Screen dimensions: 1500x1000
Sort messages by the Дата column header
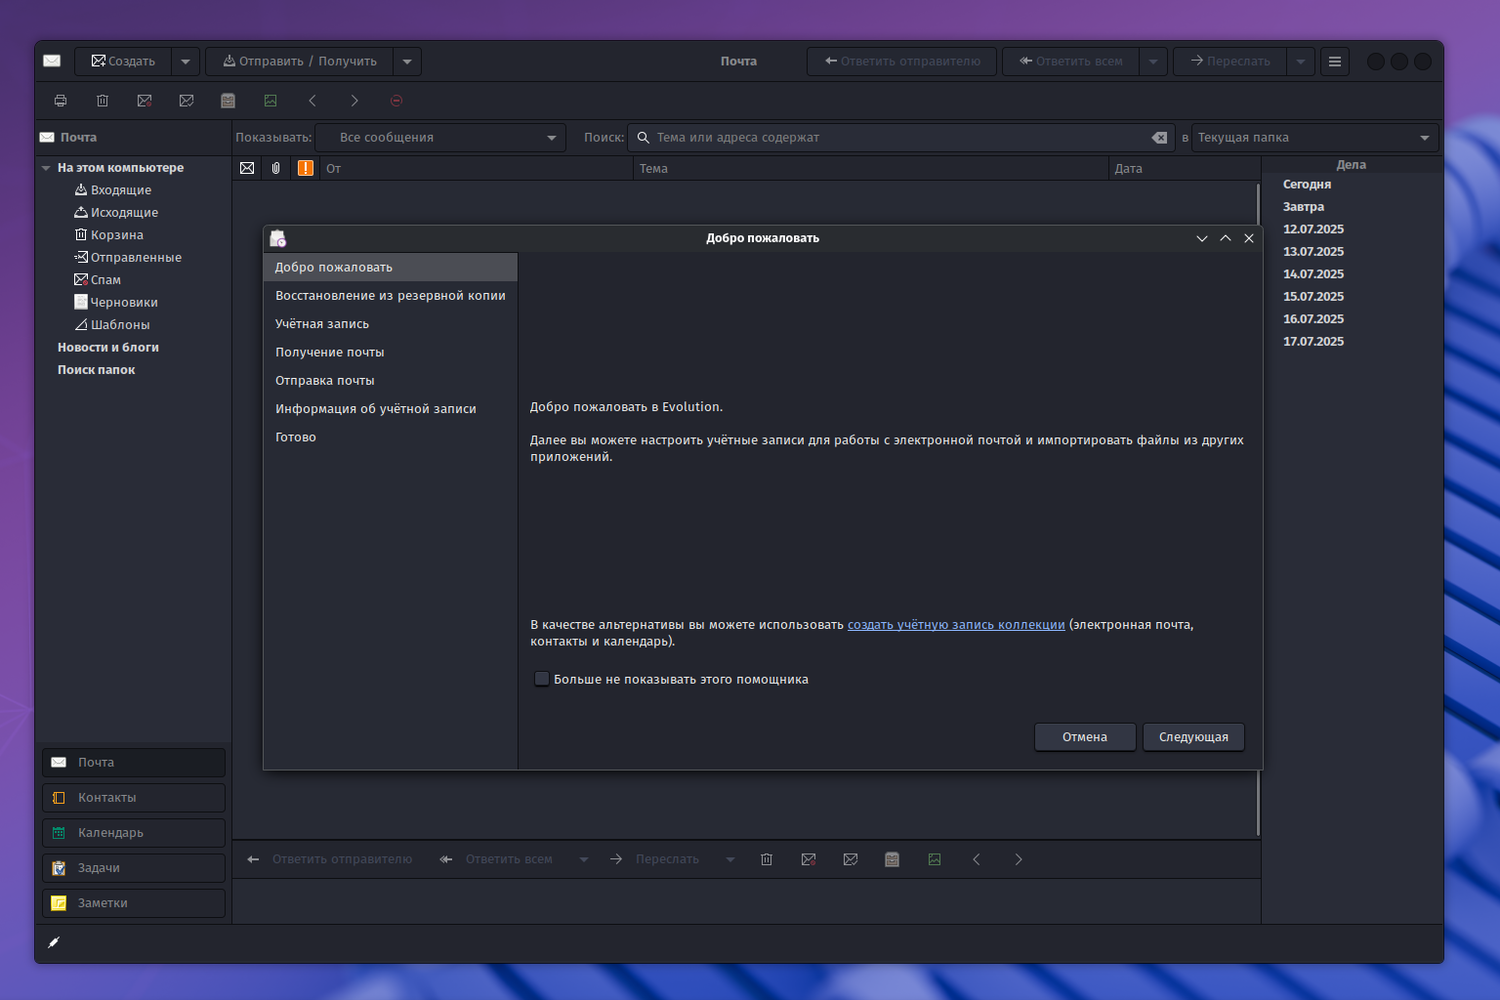click(1183, 168)
